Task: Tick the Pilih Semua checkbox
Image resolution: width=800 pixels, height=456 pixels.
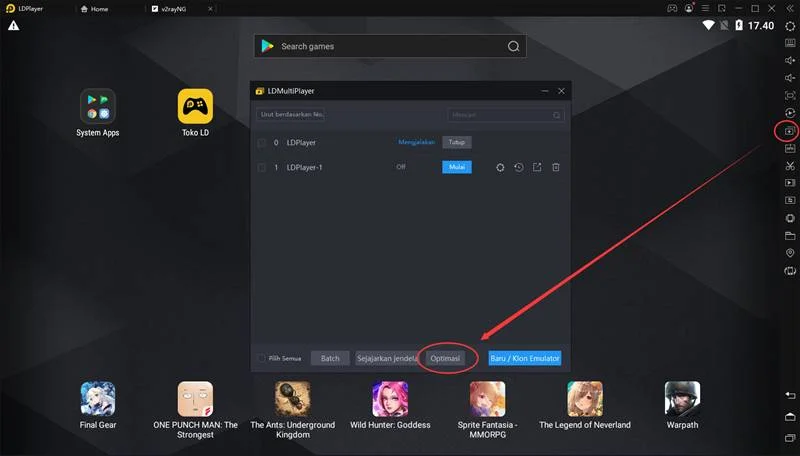Action: tap(261, 358)
